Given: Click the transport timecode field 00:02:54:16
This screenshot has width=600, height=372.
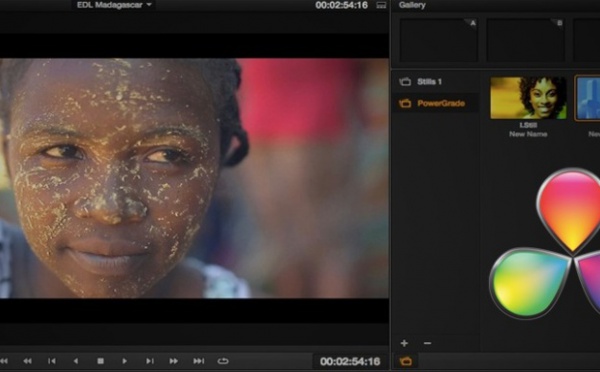Looking at the screenshot, I should [350, 361].
